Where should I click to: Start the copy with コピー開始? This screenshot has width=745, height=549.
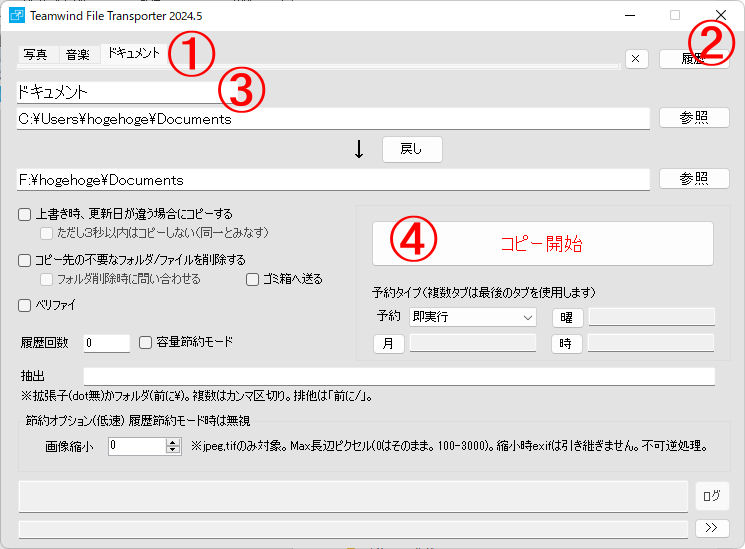542,243
